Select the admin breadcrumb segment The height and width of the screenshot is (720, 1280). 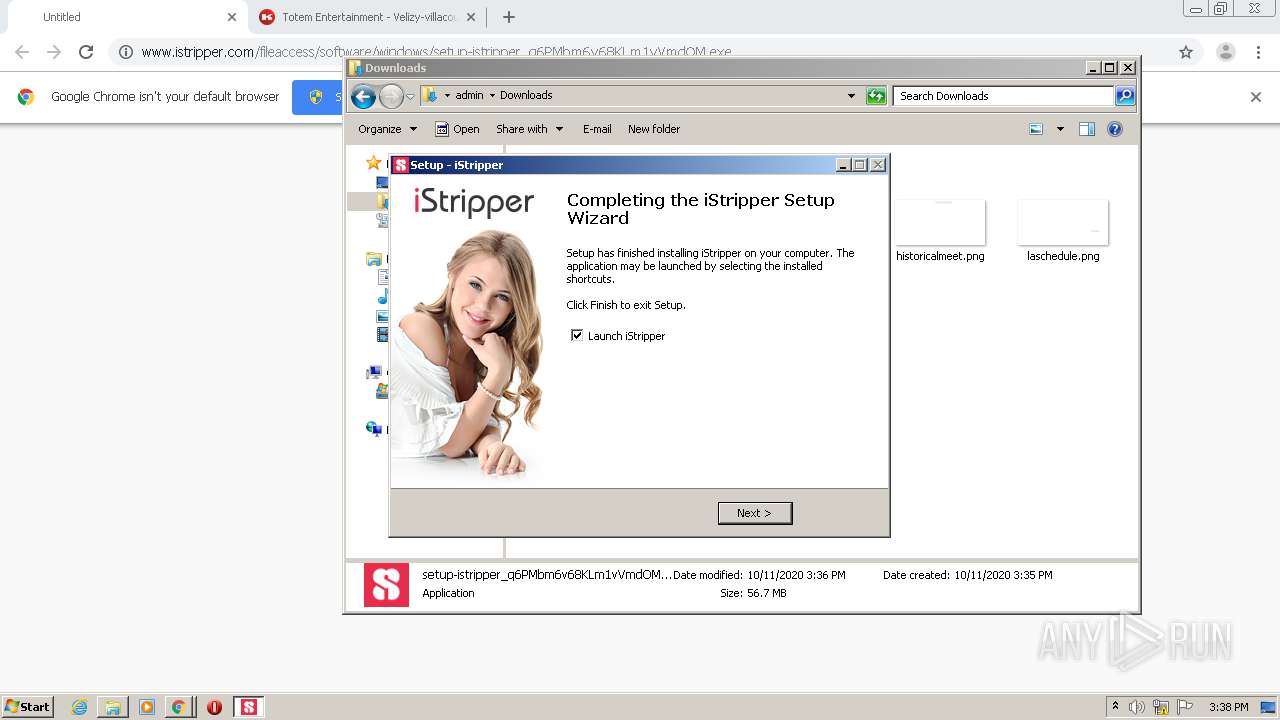coord(469,95)
